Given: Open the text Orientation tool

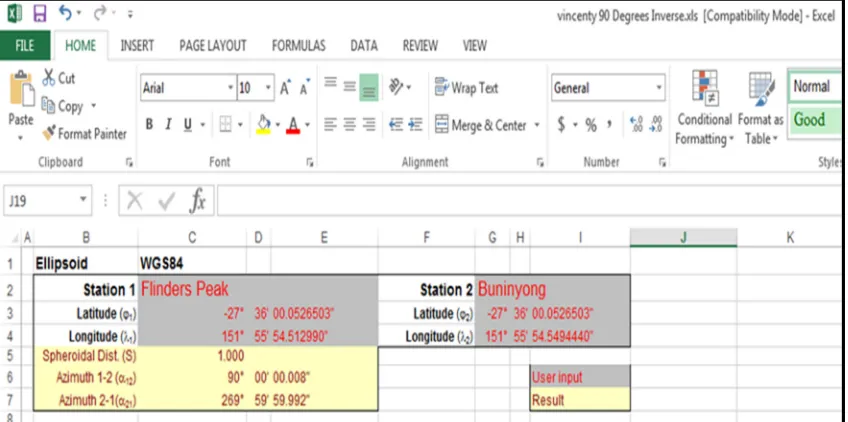Looking at the screenshot, I should (396, 87).
